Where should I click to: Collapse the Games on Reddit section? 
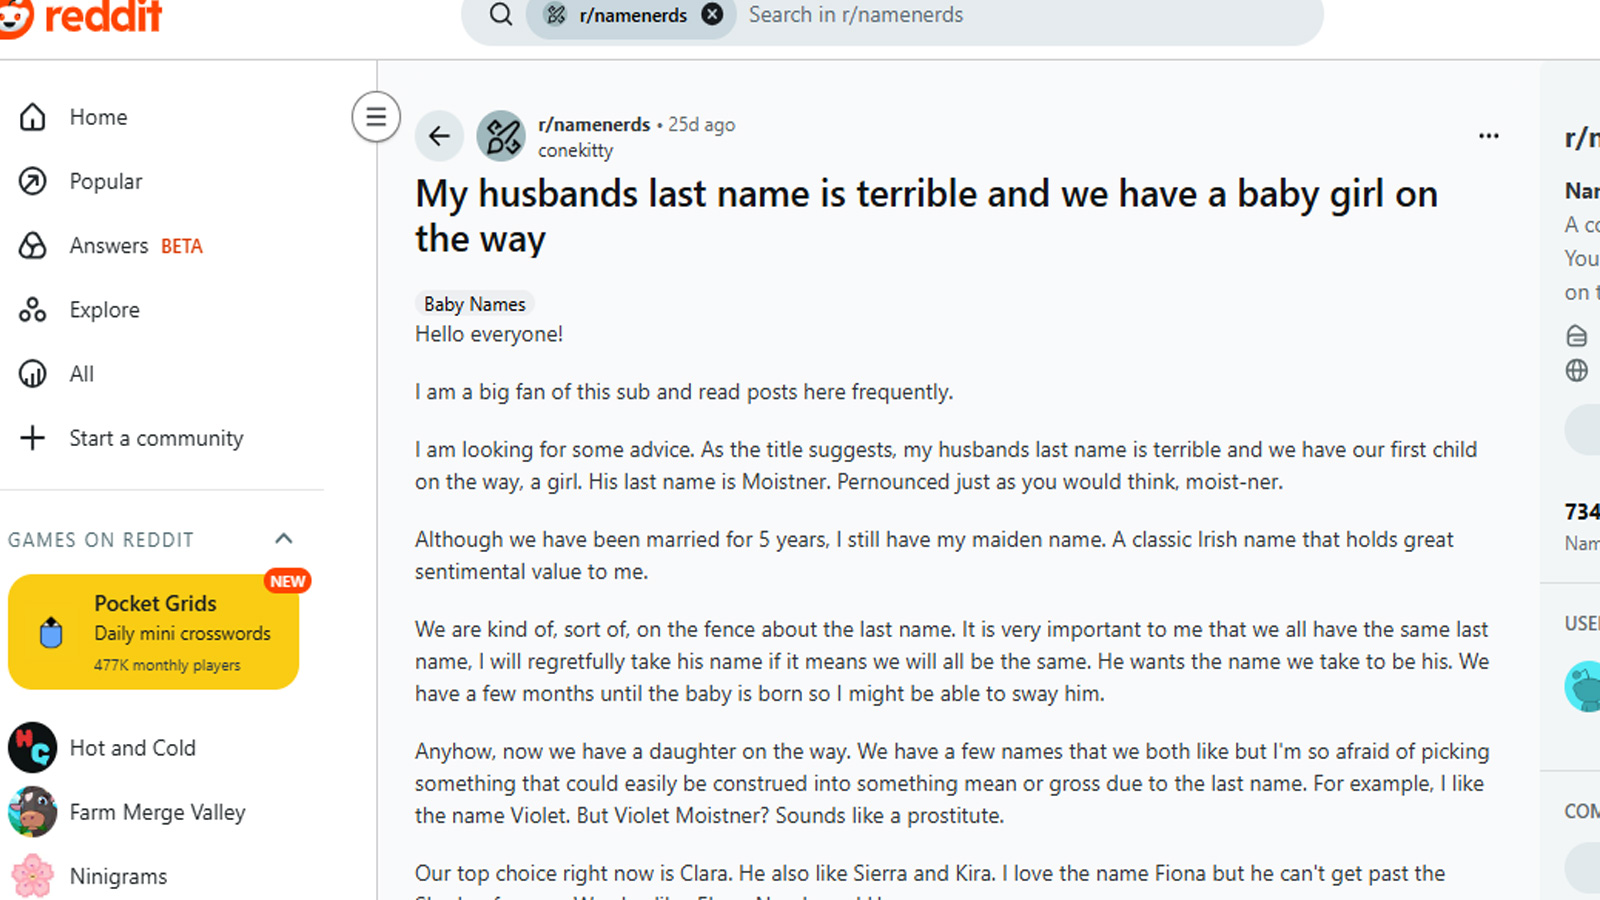coord(284,539)
